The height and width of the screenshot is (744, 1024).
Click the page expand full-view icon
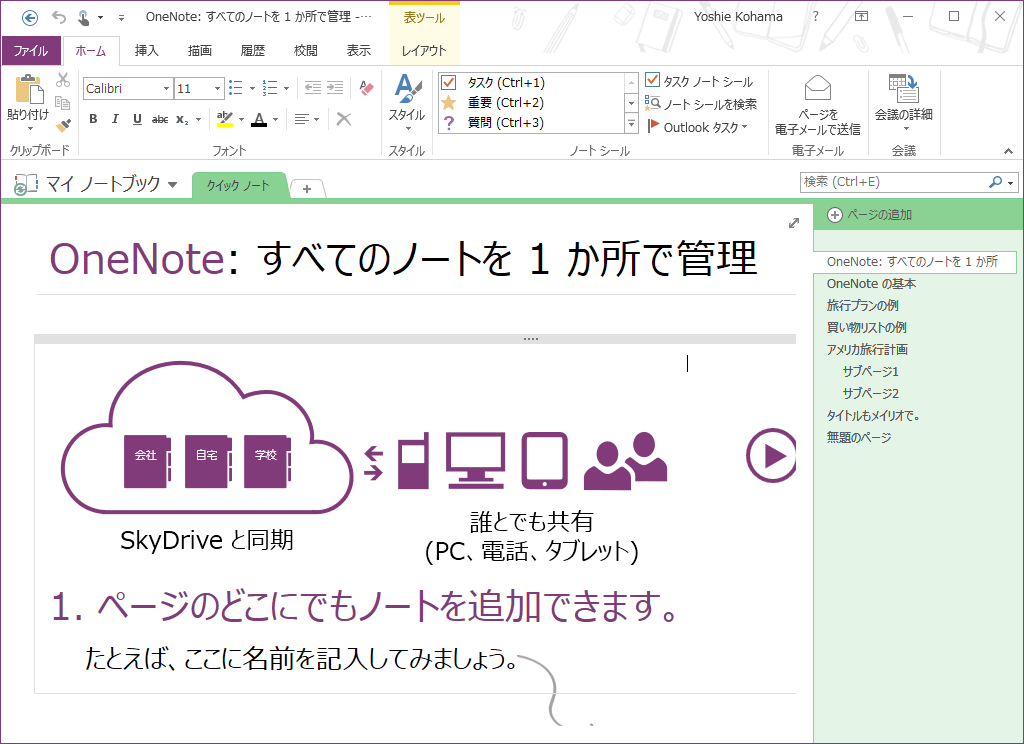click(794, 223)
